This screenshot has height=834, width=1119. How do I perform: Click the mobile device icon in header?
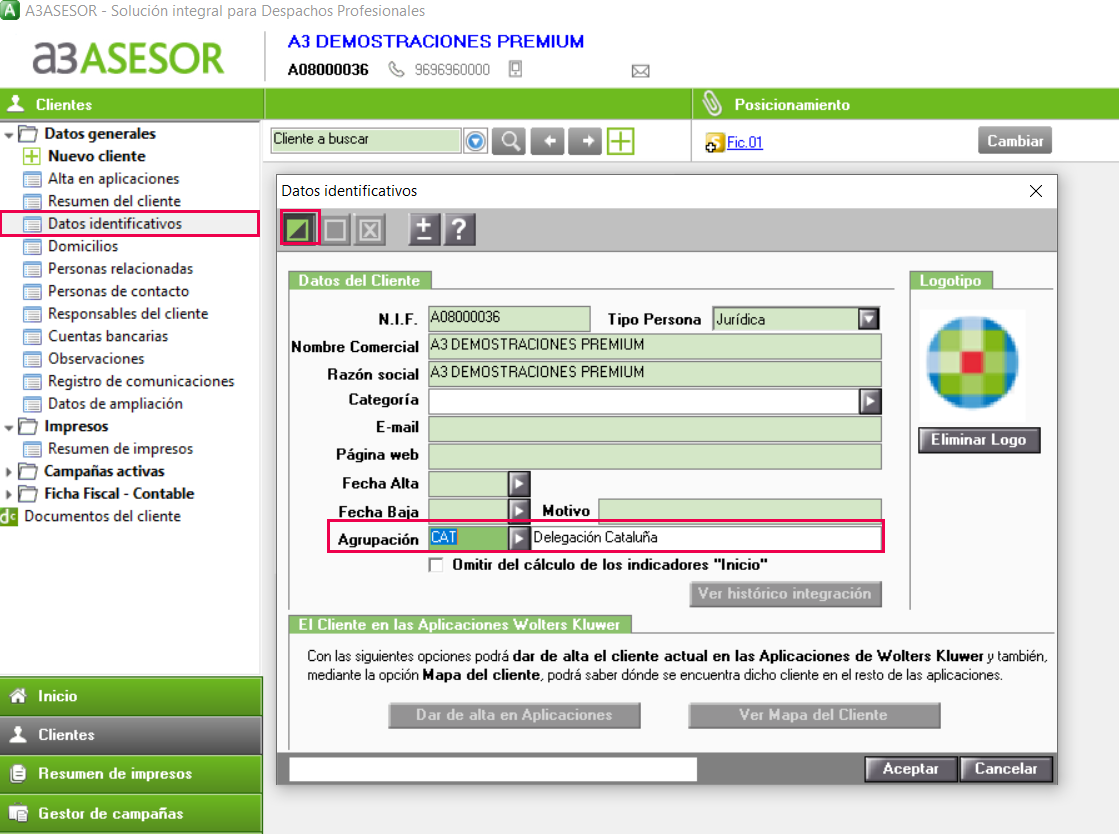pos(515,69)
